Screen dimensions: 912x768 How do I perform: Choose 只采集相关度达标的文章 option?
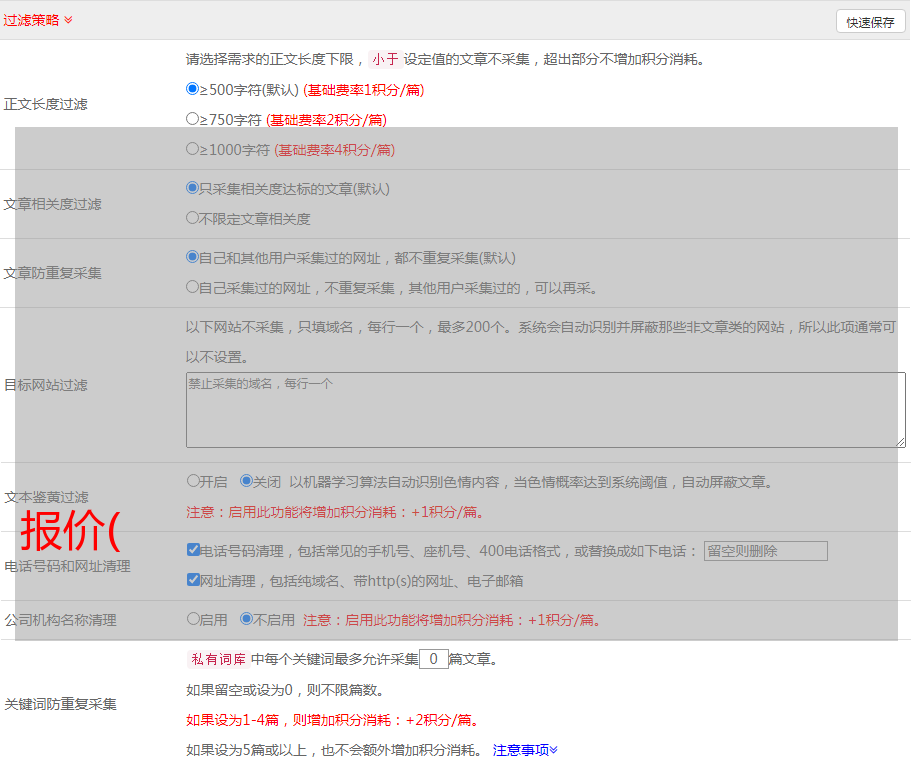[193, 187]
